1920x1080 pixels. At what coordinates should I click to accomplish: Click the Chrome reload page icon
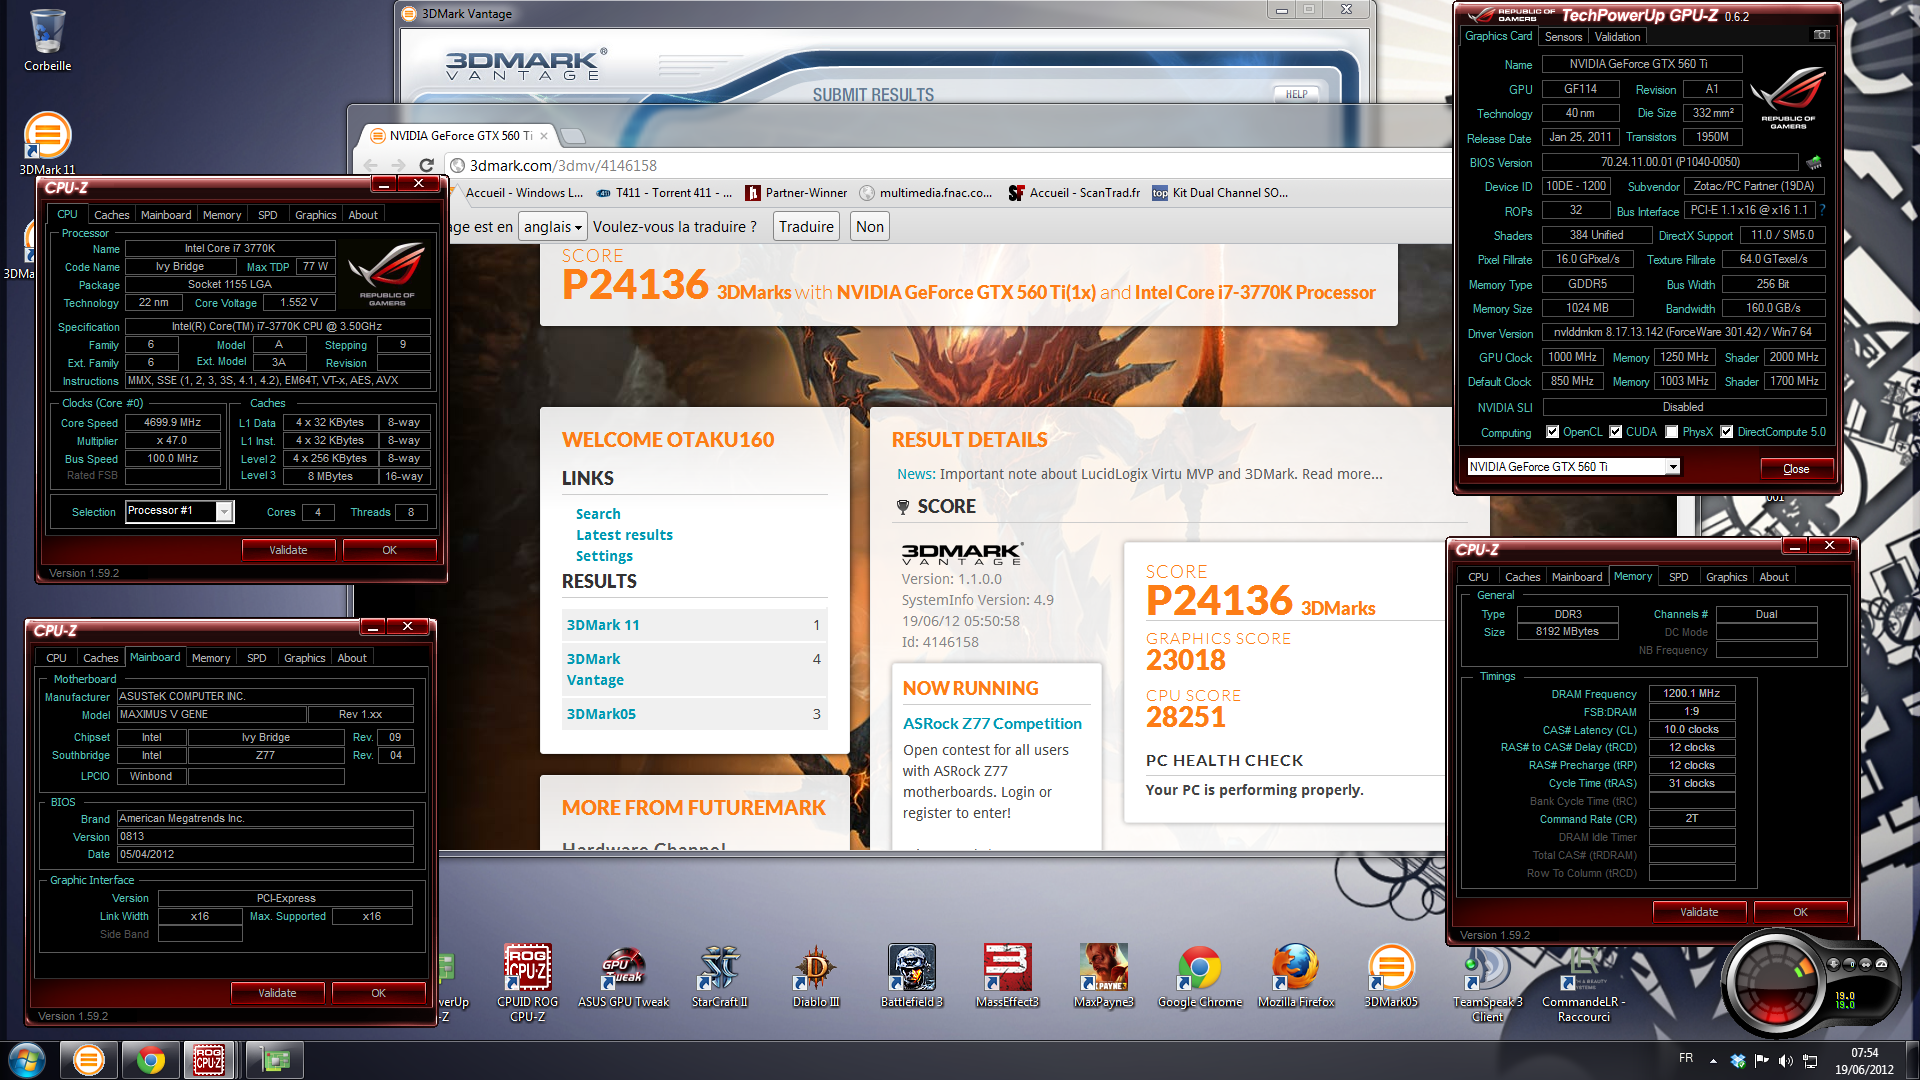tap(426, 165)
